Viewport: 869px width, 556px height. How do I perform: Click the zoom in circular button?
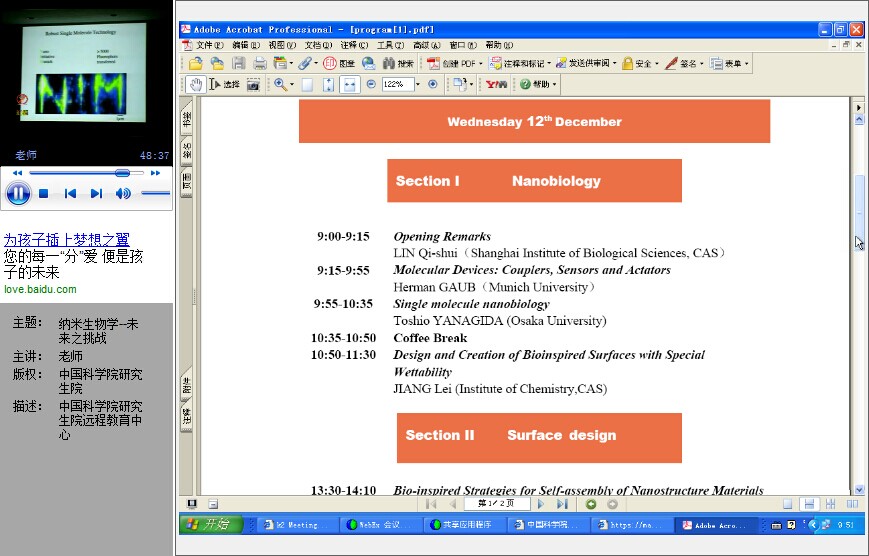coord(433,84)
